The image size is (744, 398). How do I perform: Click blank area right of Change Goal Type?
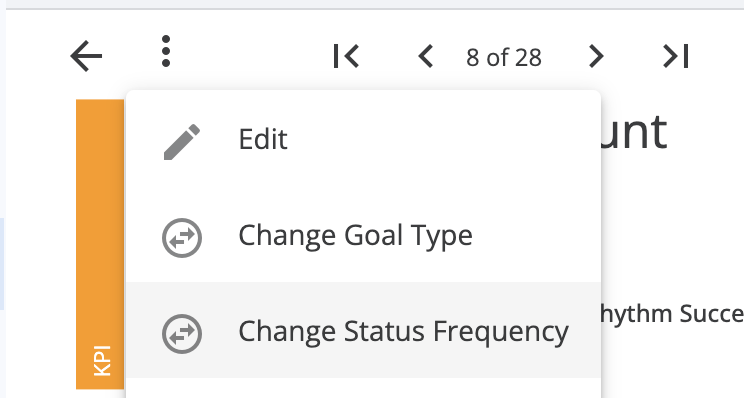(x=536, y=235)
